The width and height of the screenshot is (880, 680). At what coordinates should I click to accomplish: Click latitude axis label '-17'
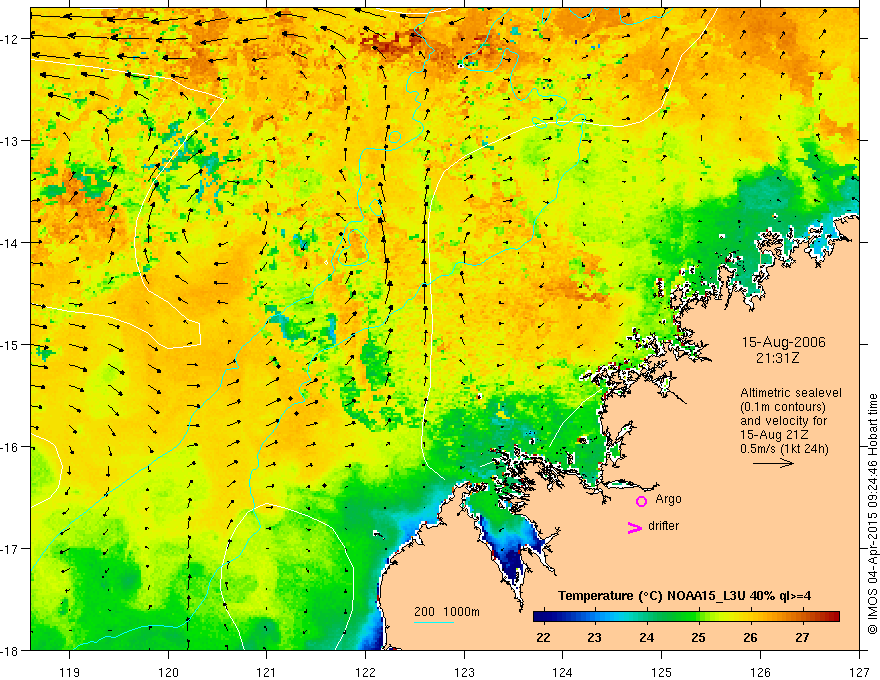[x=10, y=549]
